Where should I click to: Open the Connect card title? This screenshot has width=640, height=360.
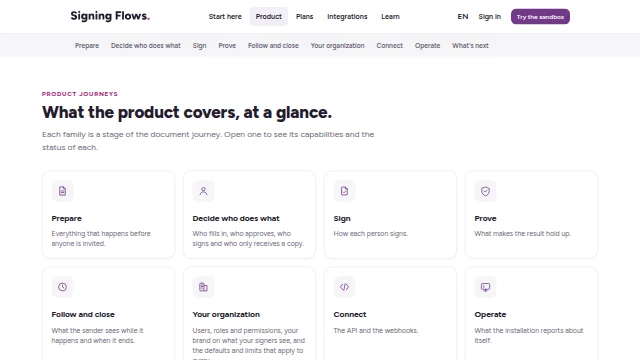tap(350, 315)
